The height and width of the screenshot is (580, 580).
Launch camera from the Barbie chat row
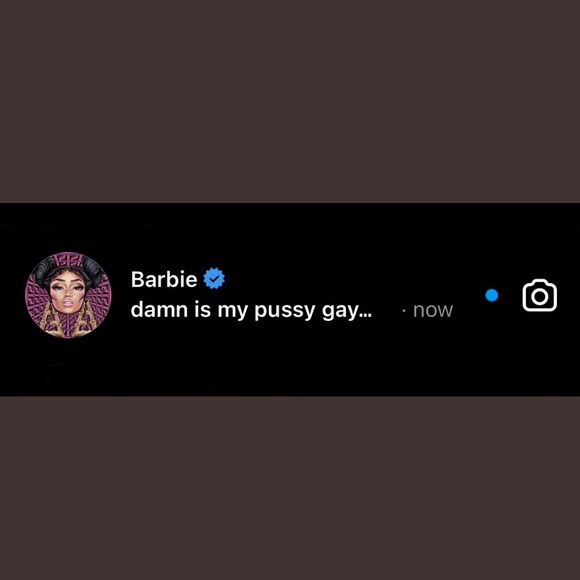tap(540, 295)
